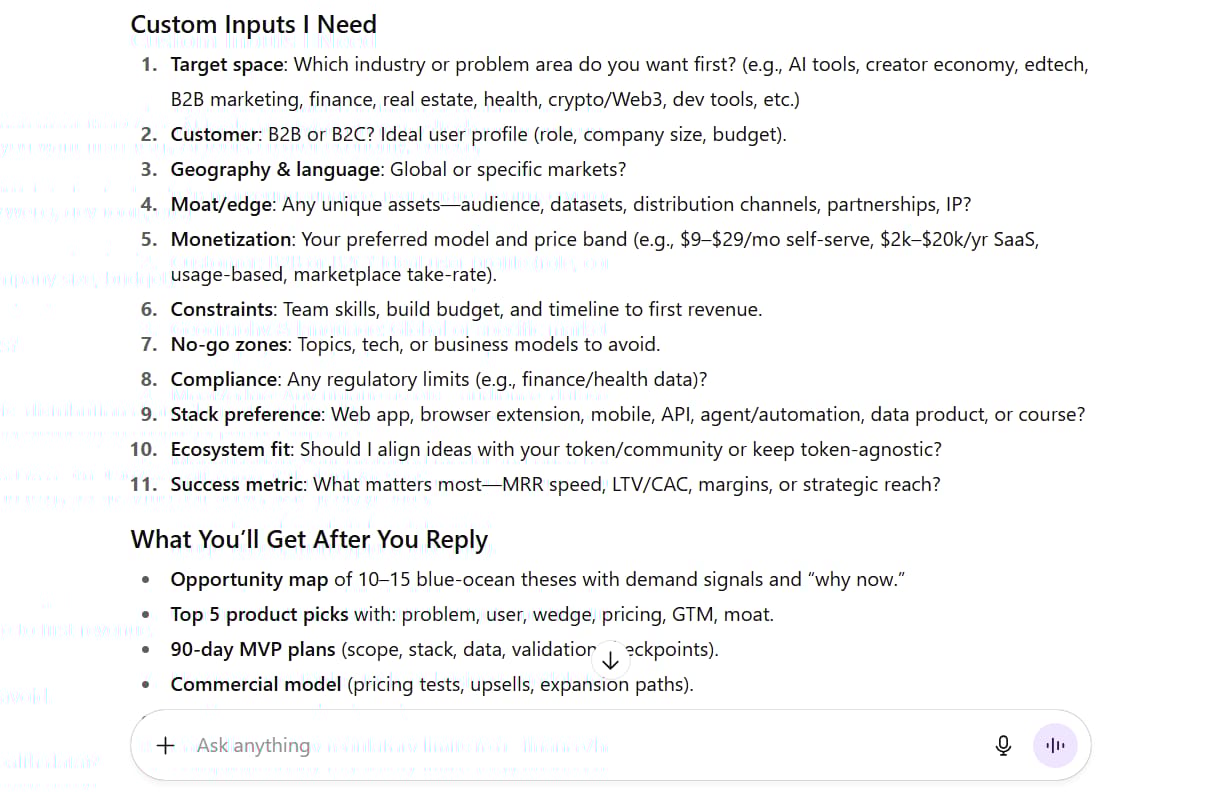The image size is (1214, 792).
Task: Focus the Ask anything input field
Action: [x=580, y=745]
